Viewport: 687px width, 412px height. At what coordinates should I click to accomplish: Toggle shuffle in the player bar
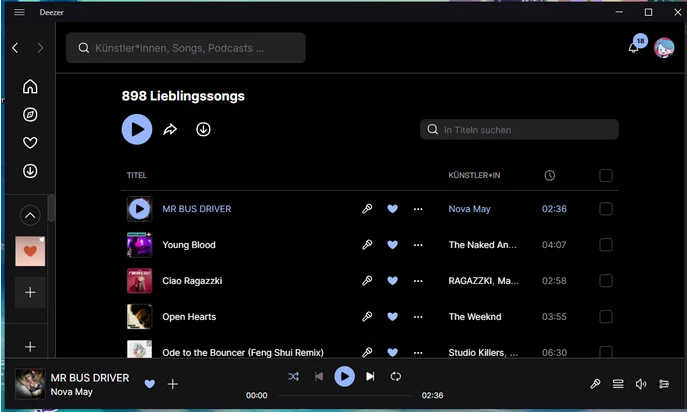coord(294,376)
